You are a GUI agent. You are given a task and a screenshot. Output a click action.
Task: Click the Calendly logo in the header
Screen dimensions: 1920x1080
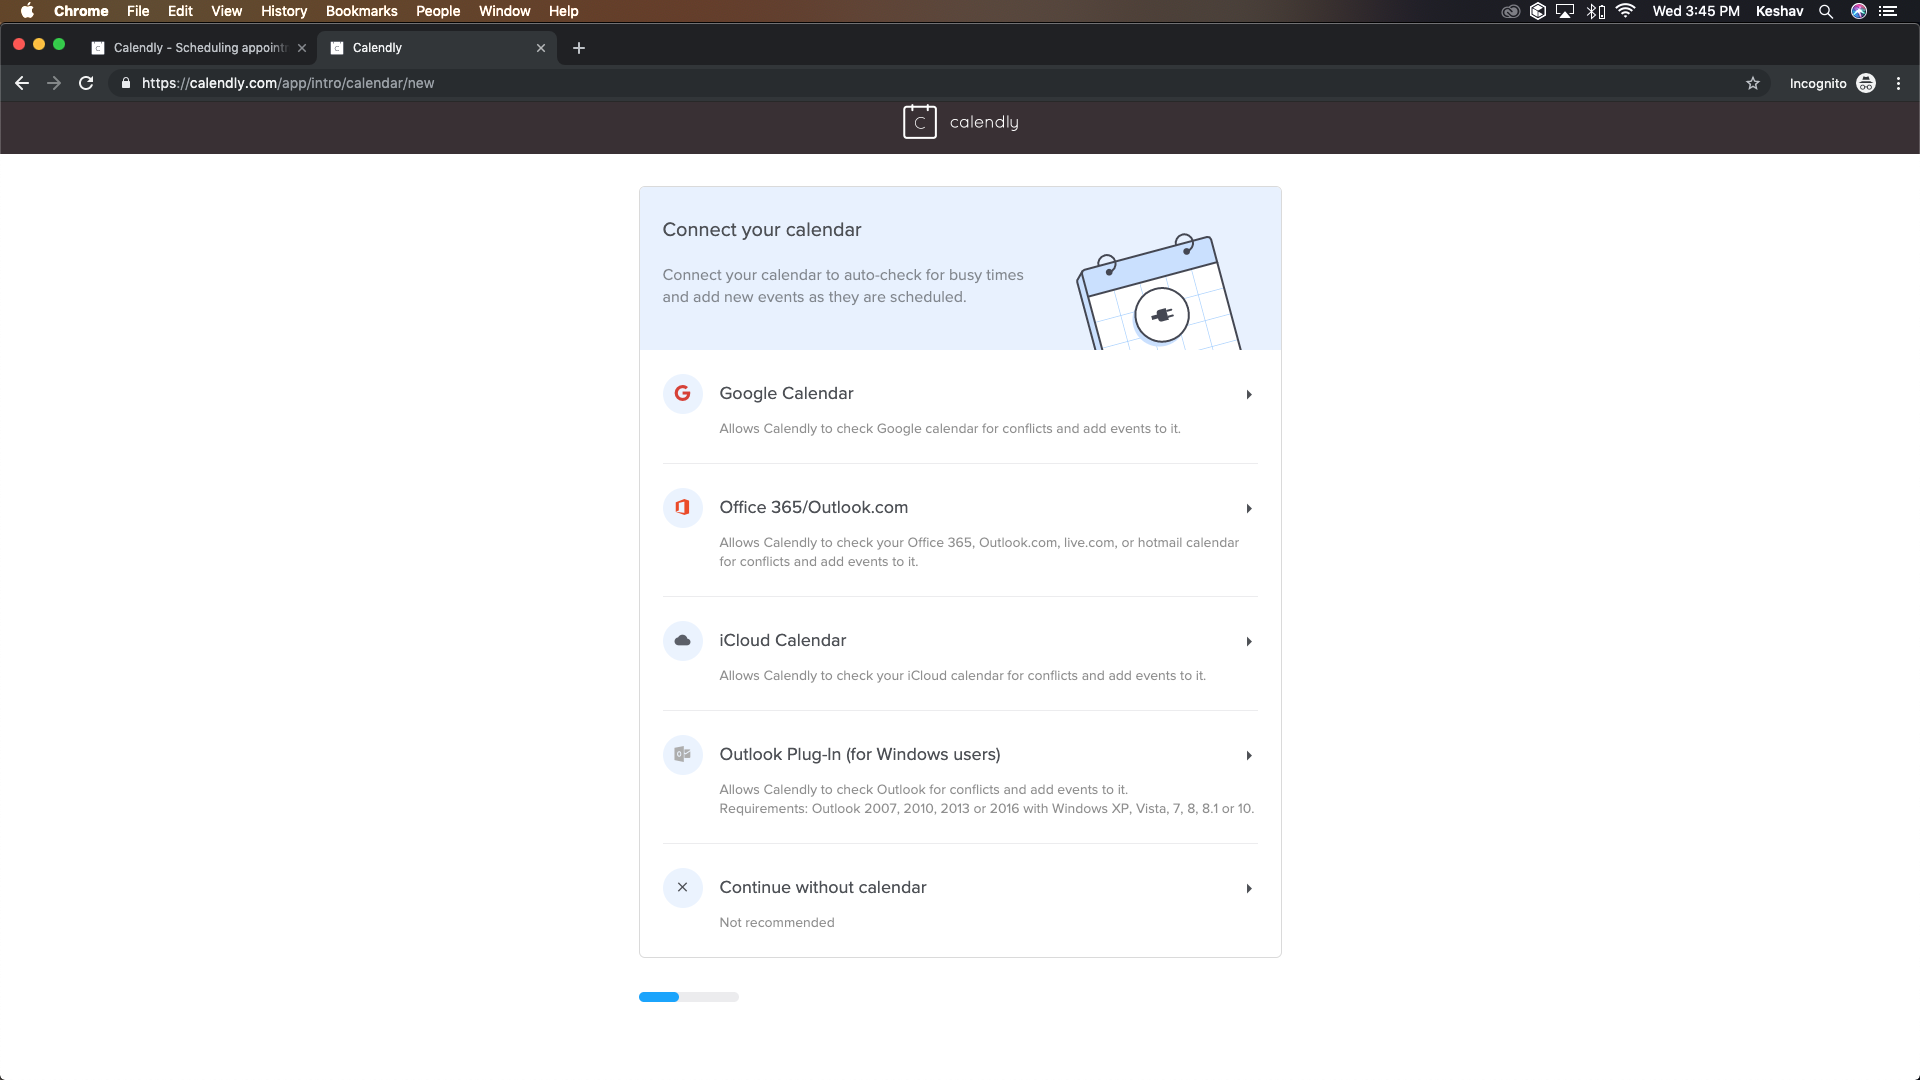(x=960, y=122)
